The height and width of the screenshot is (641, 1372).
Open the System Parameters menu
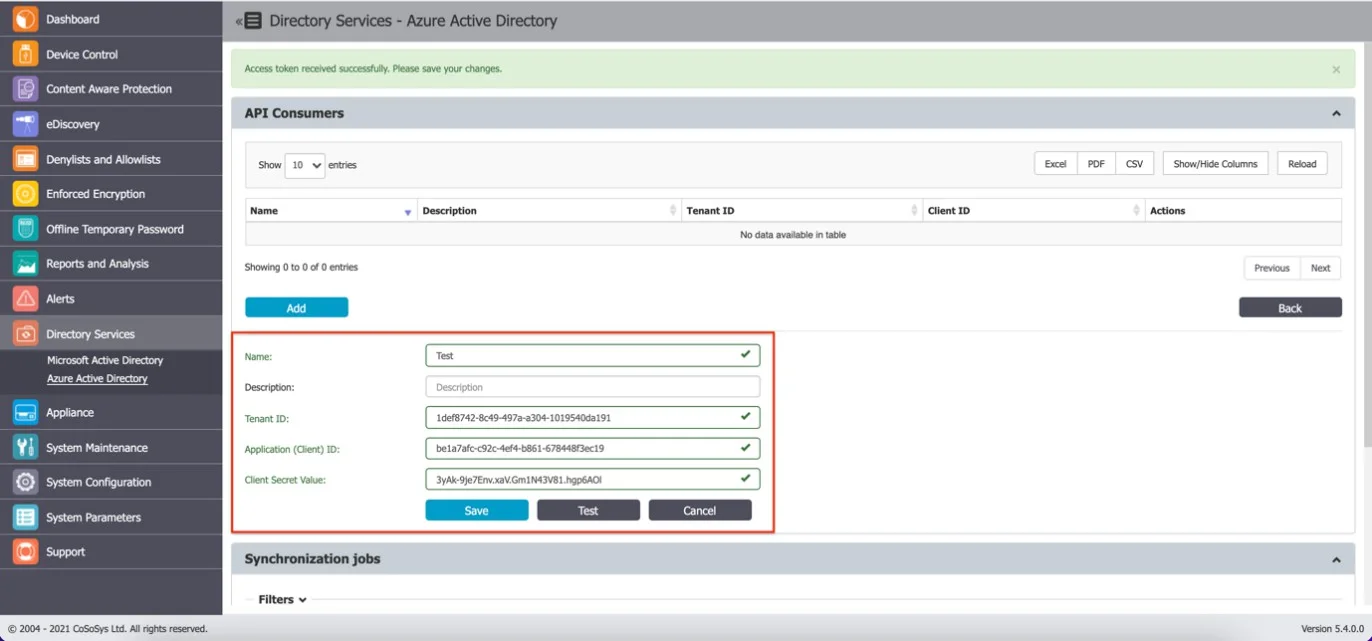pyautogui.click(x=93, y=517)
